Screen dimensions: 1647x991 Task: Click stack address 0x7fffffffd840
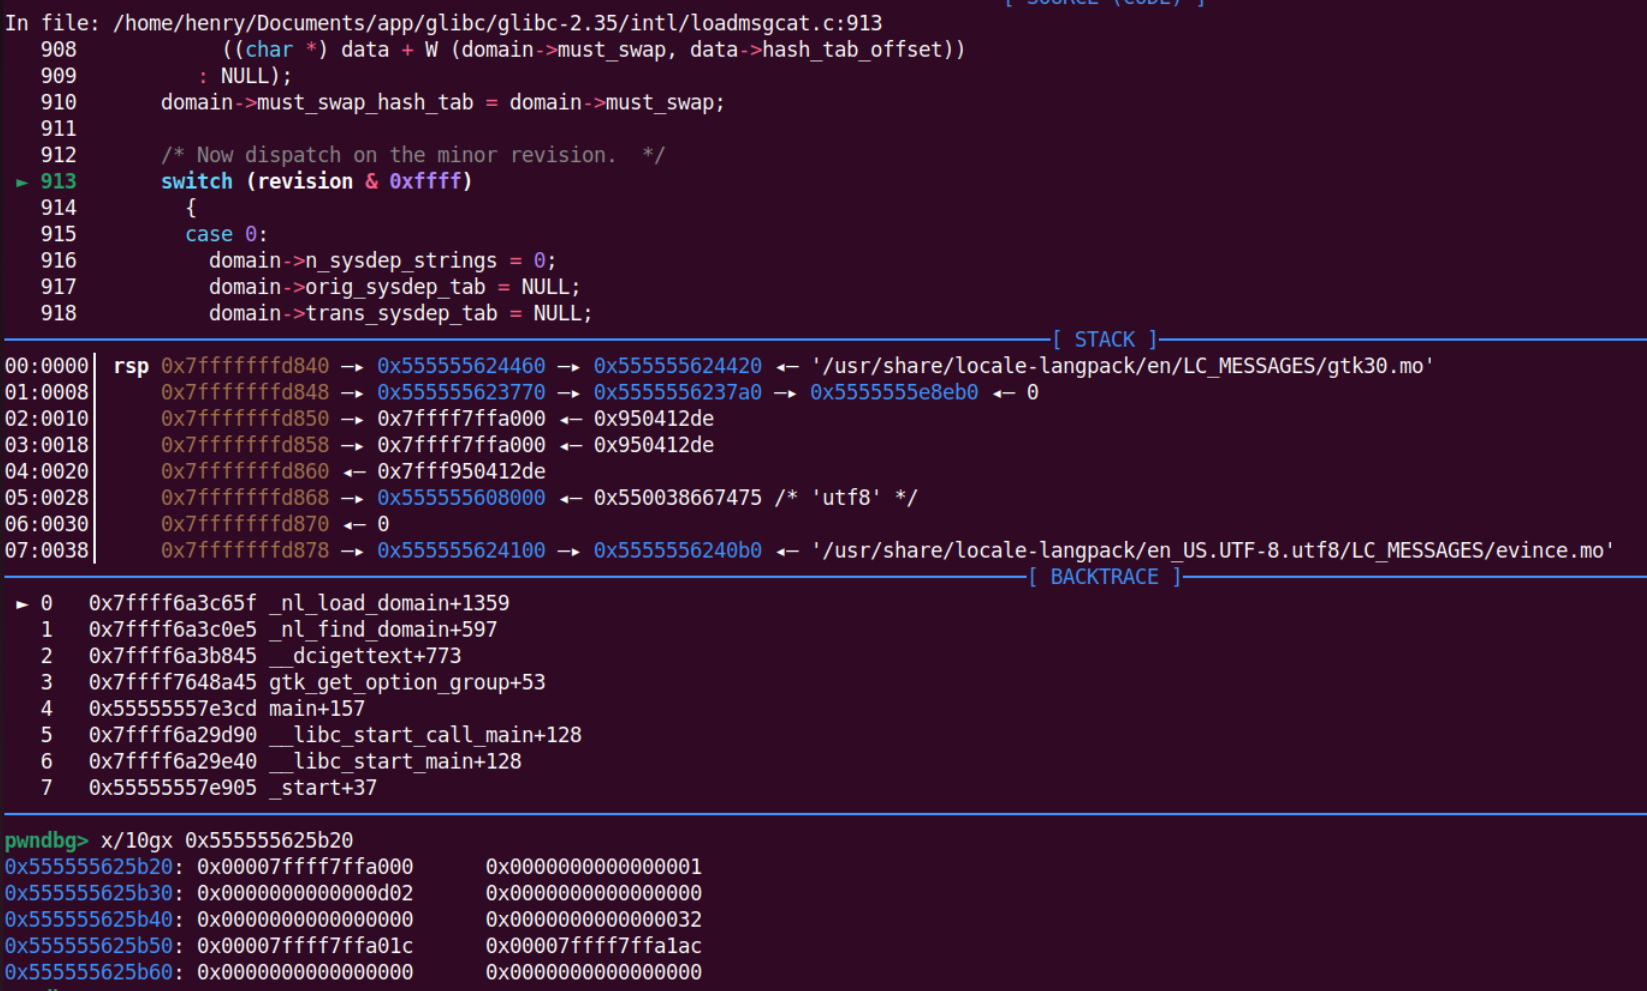point(245,366)
